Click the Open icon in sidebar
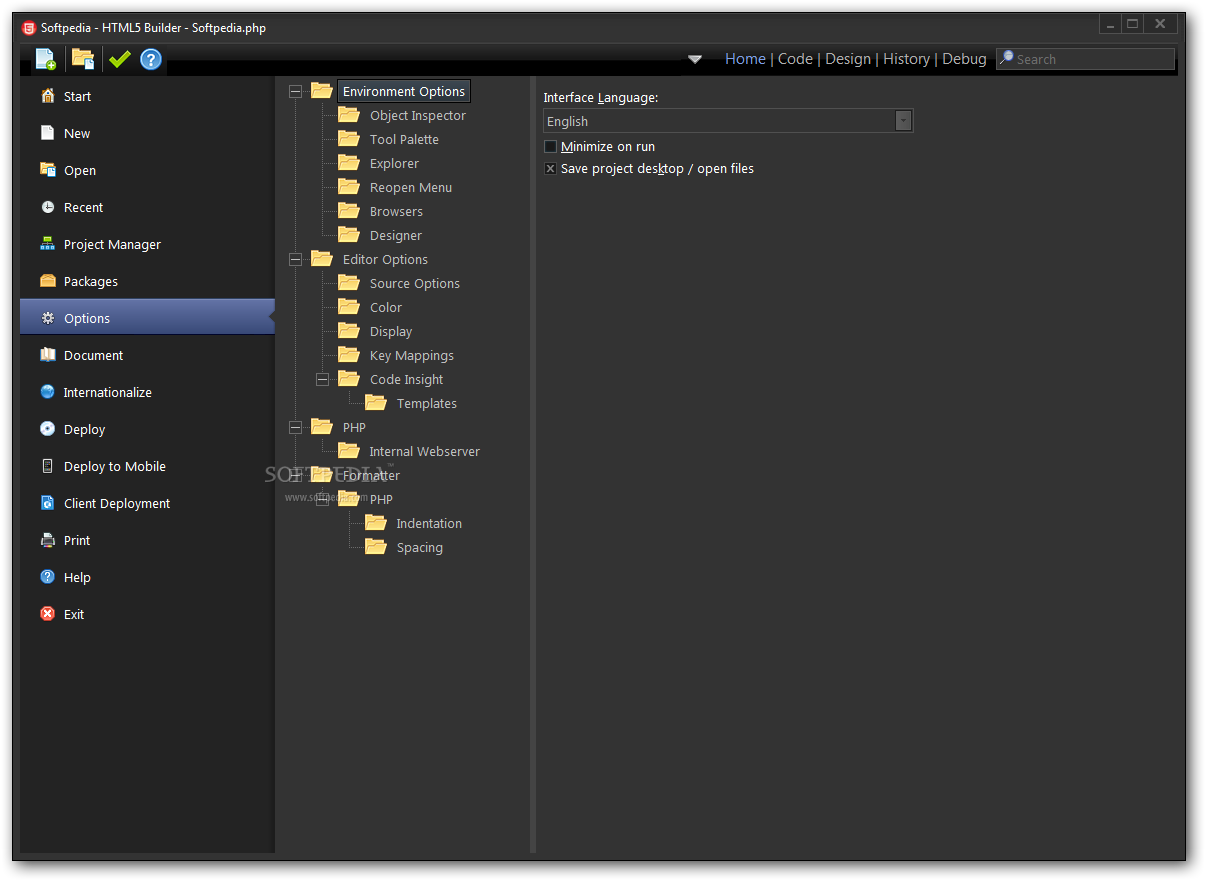The height and width of the screenshot is (881, 1206). [x=48, y=170]
